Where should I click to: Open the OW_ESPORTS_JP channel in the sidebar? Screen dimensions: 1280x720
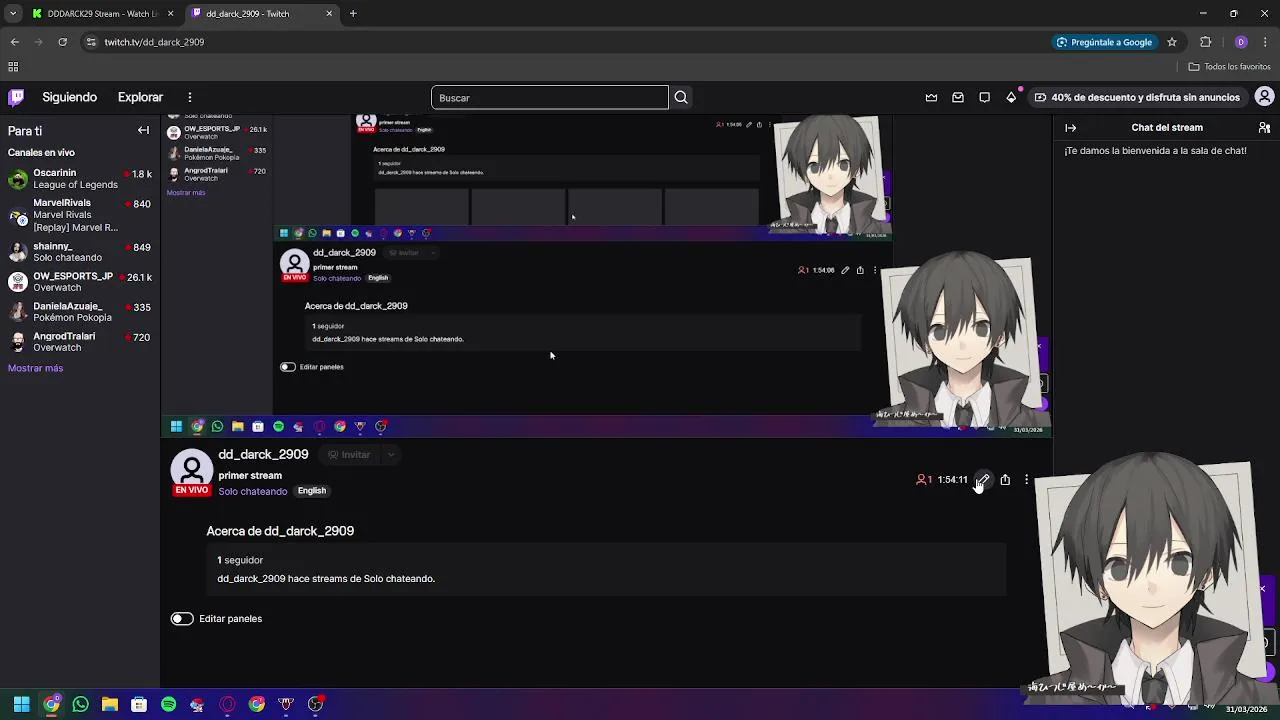coord(80,282)
